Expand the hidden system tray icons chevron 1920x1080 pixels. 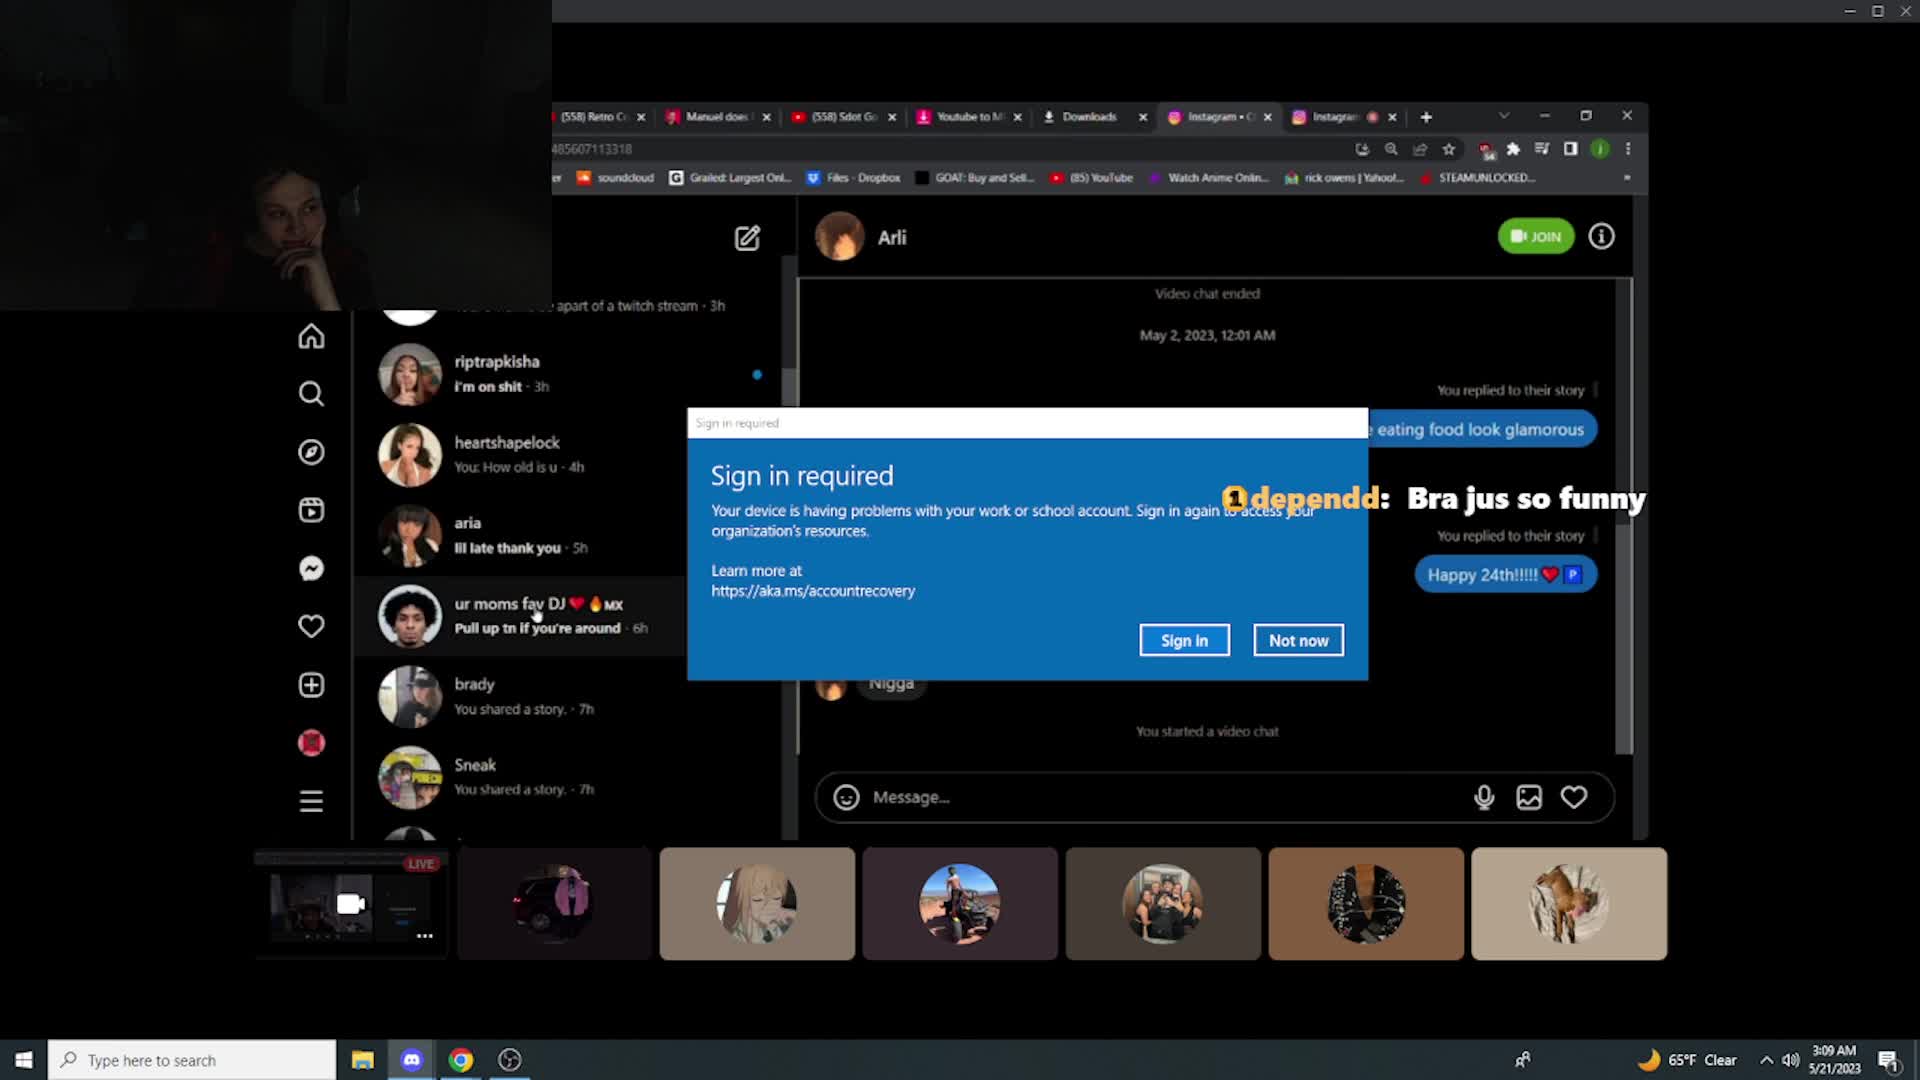click(x=1766, y=1060)
